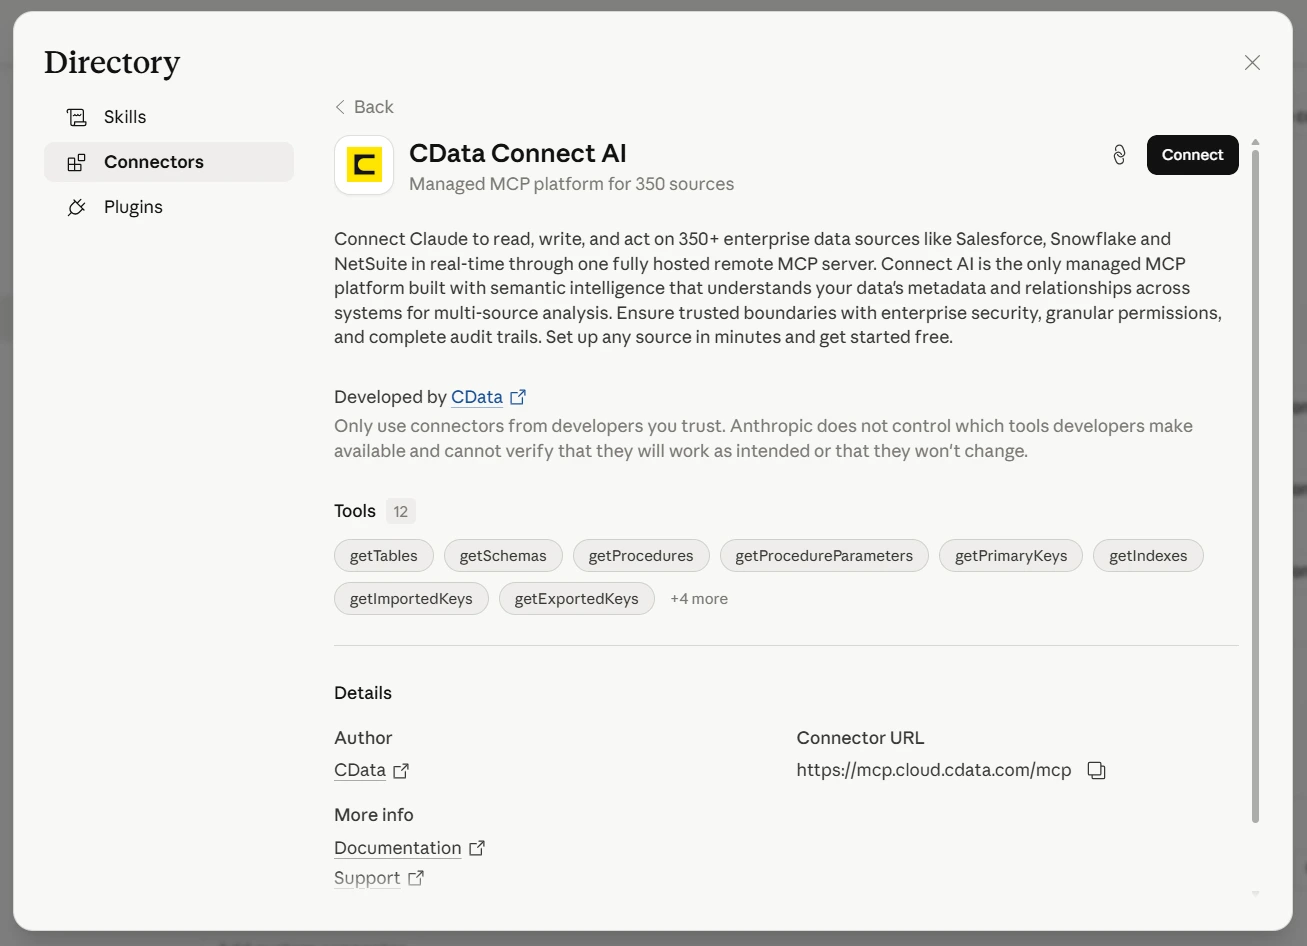Screen dimensions: 1307x946
Task: Close the Directory dialog
Action: pyautogui.click(x=1252, y=63)
